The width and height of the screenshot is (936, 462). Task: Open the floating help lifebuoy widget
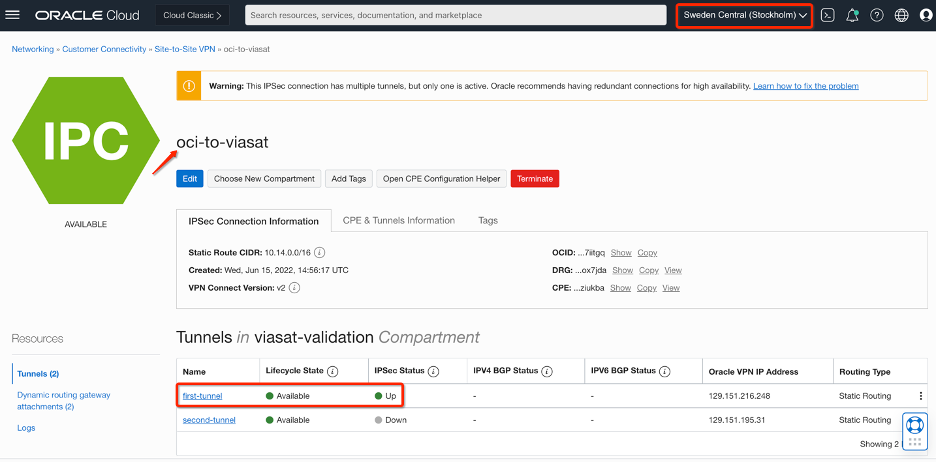pos(914,425)
